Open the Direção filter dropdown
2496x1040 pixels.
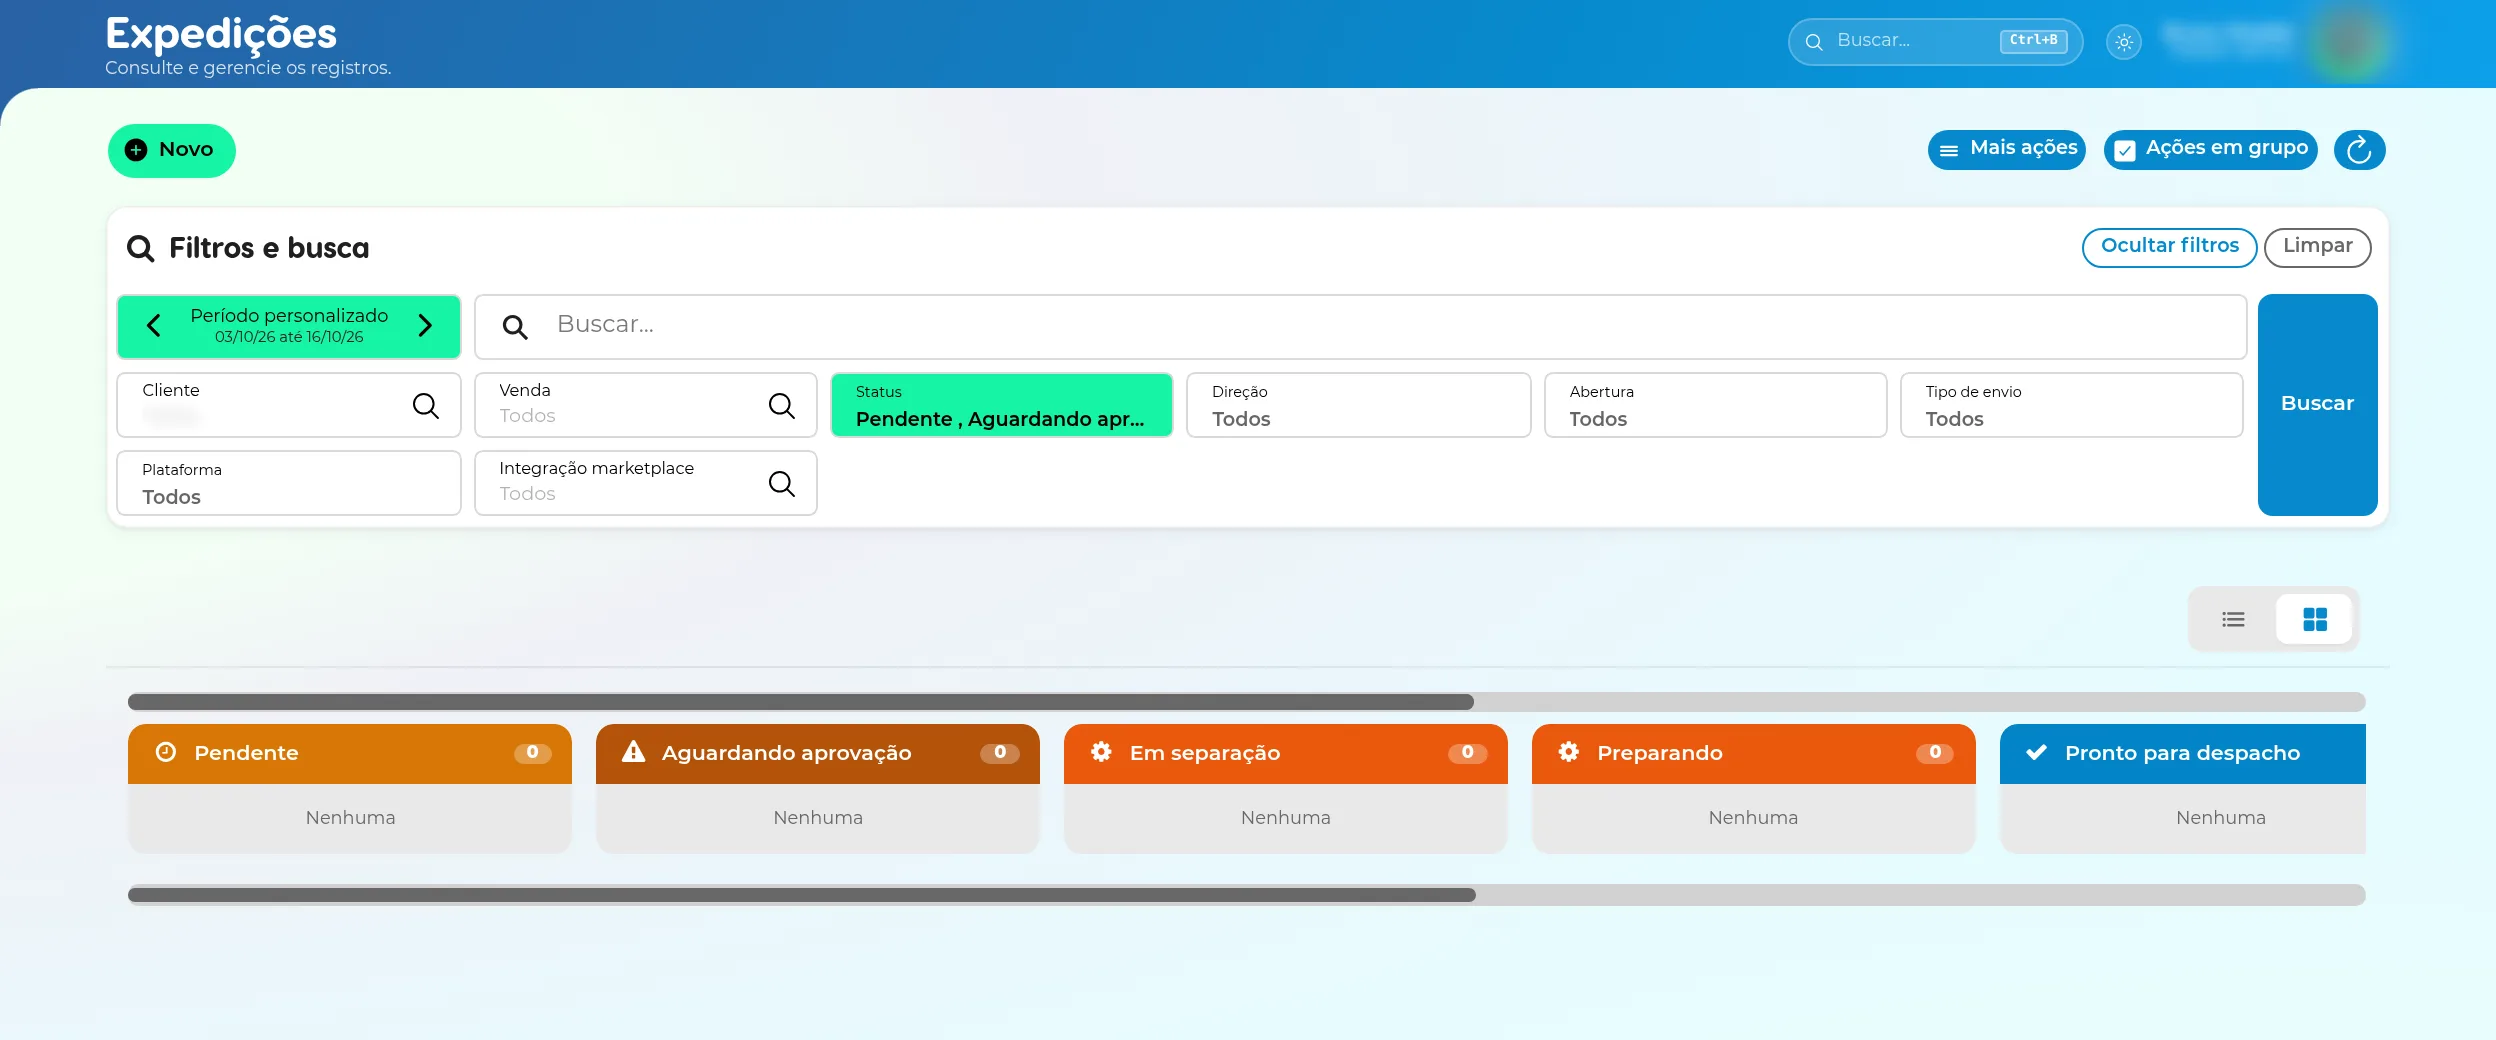click(x=1358, y=405)
